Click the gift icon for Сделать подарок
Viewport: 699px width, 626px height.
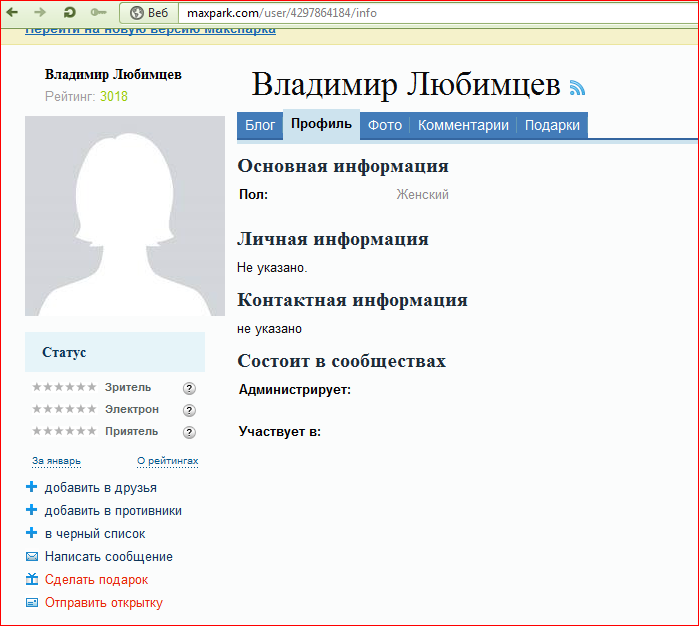[32, 579]
